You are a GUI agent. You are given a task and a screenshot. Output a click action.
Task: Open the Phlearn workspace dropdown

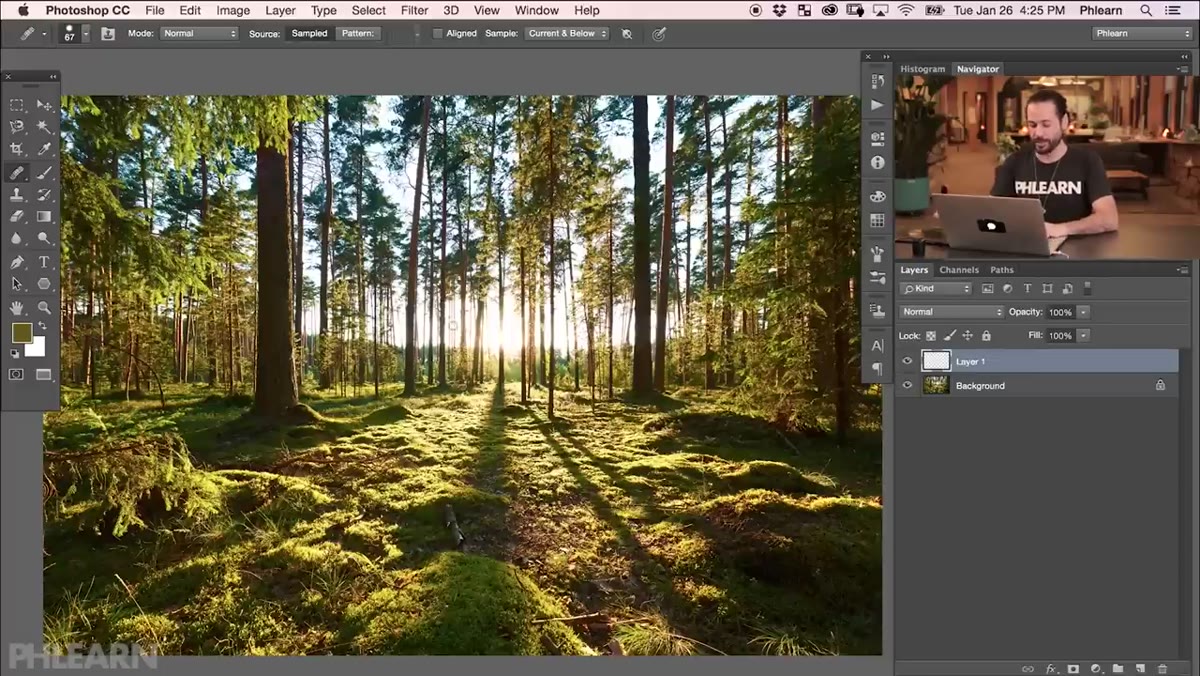[x=1141, y=33]
